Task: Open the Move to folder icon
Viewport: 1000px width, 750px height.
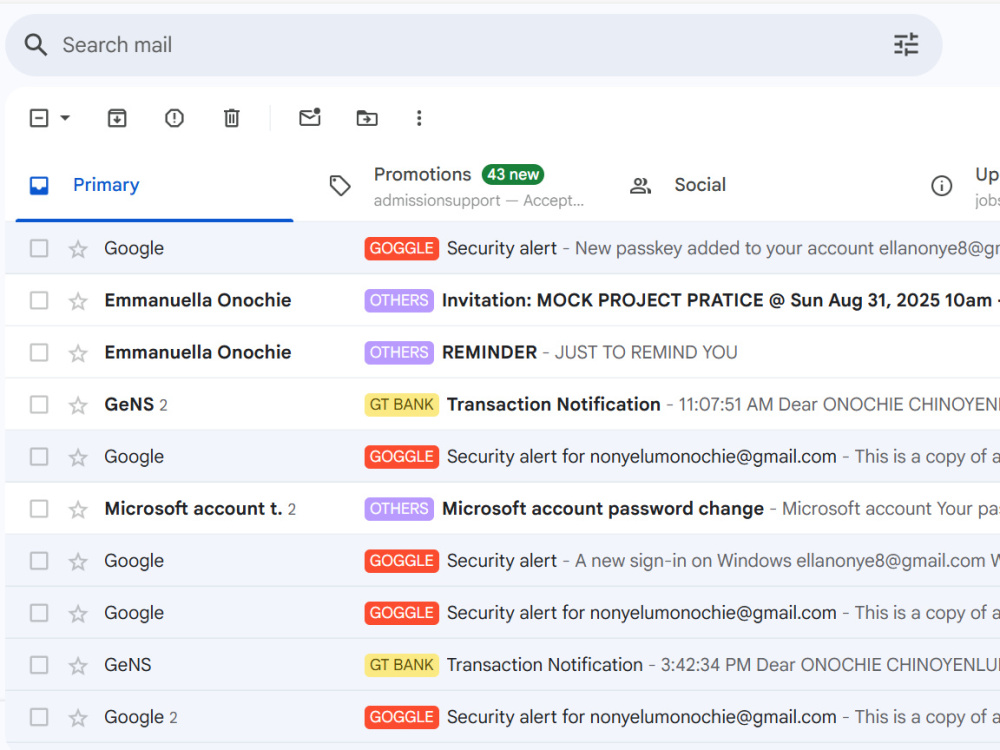Action: coord(367,118)
